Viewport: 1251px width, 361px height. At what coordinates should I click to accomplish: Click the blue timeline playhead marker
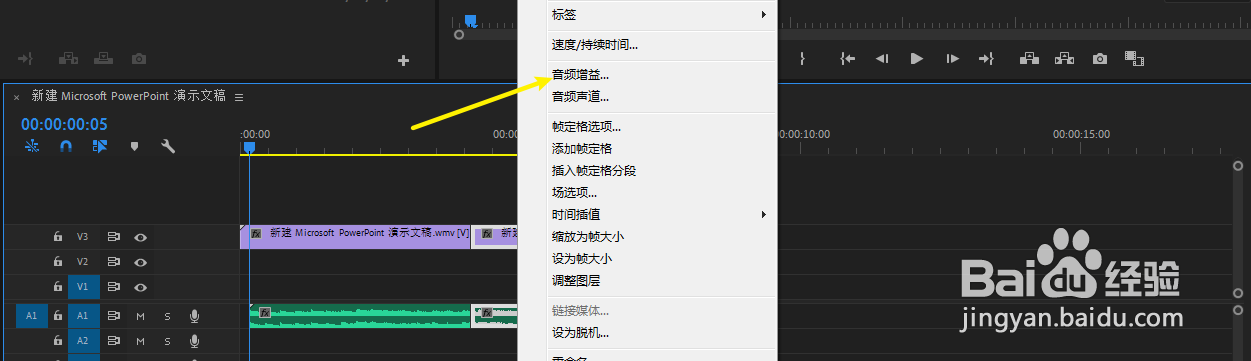point(249,148)
